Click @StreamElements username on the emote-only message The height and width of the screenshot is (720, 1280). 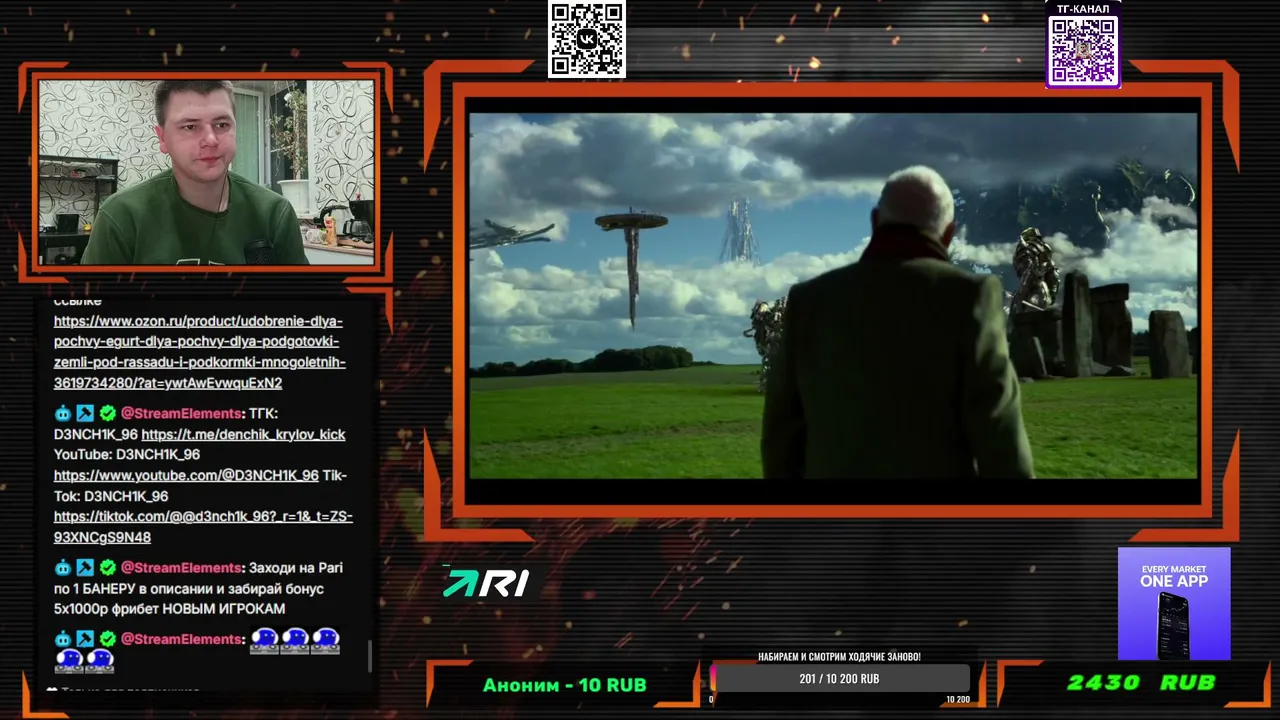[x=180, y=639]
